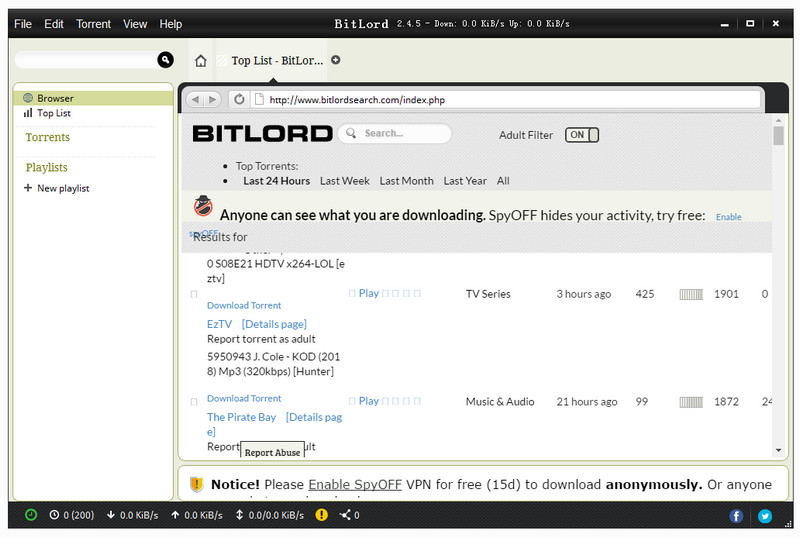The image size is (800, 538).
Task: Focus the sidebar search field
Action: (86, 60)
